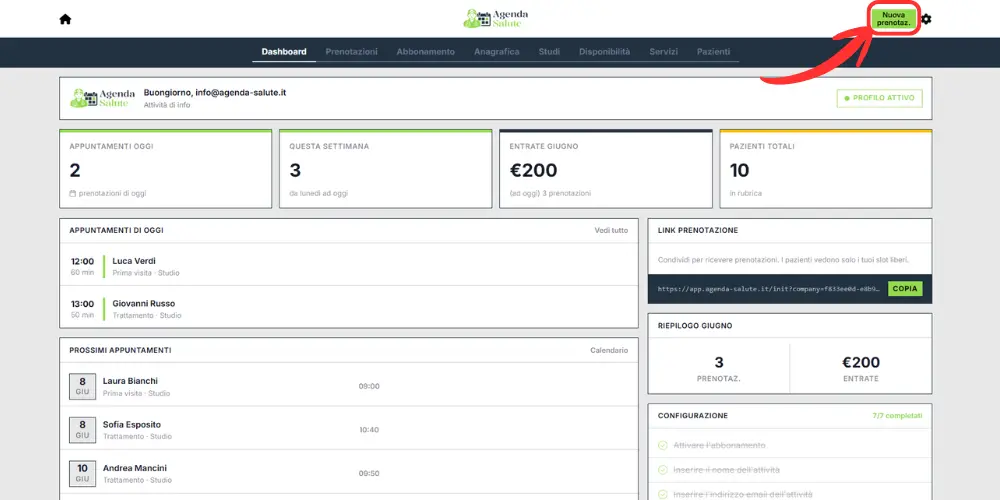
Task: Create a new booking with Nuova prenotaz. button
Action: point(893,18)
